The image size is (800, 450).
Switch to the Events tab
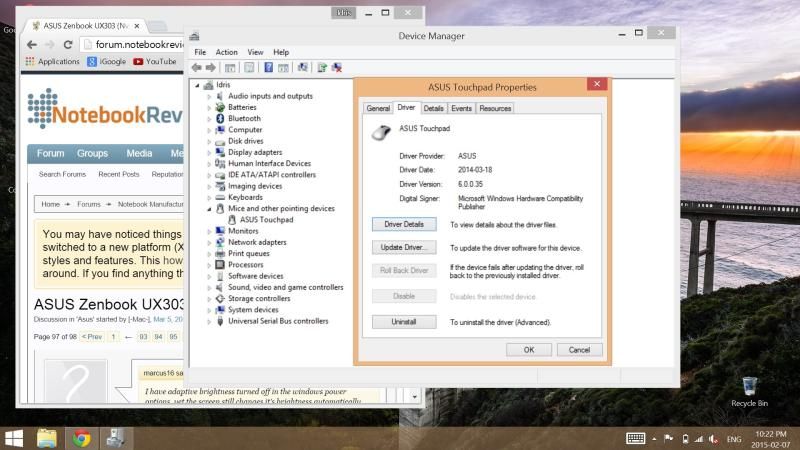(x=461, y=108)
